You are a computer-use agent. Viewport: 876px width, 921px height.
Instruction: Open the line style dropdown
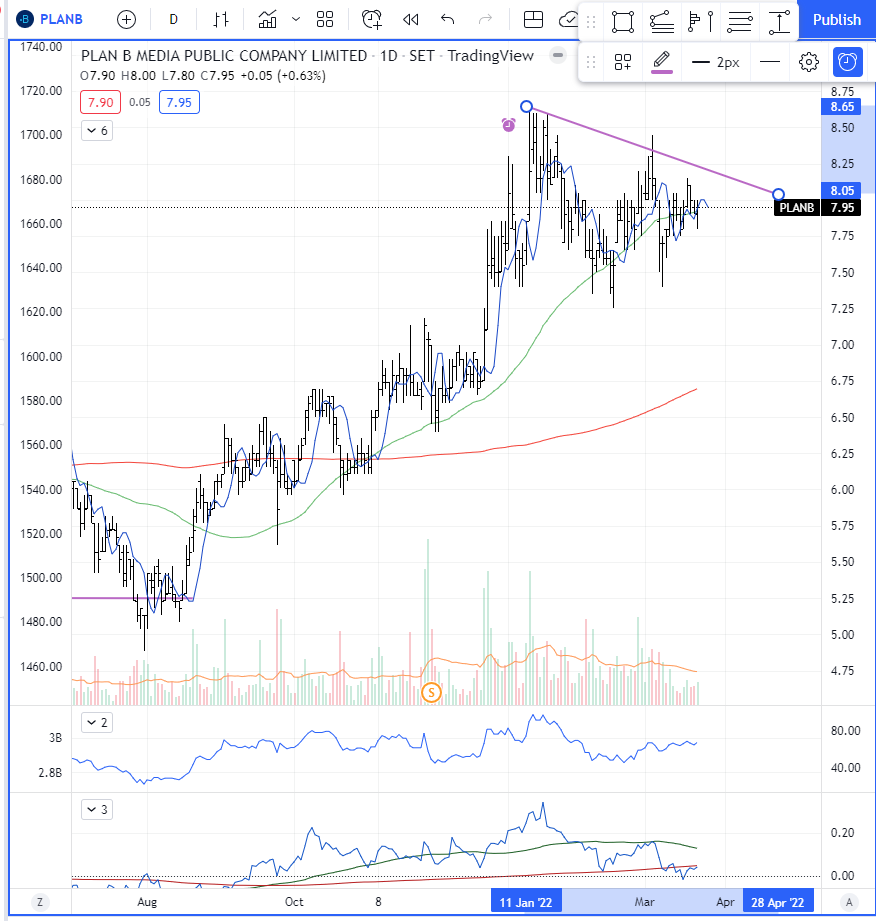click(x=770, y=62)
